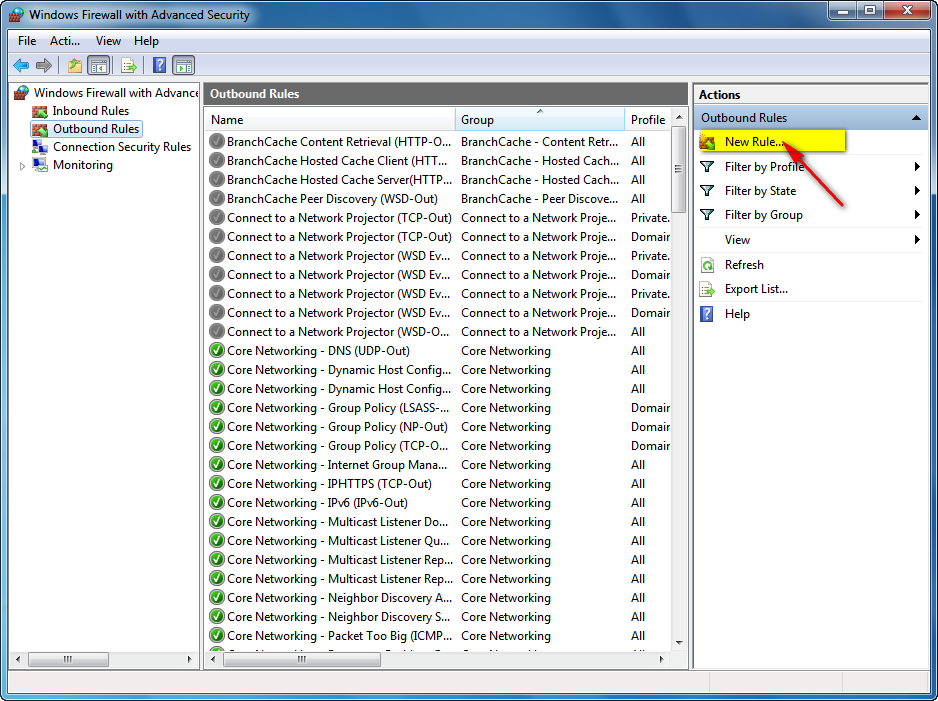Click Export List... in Actions pane
Screen dimensions: 938x701
(756, 289)
